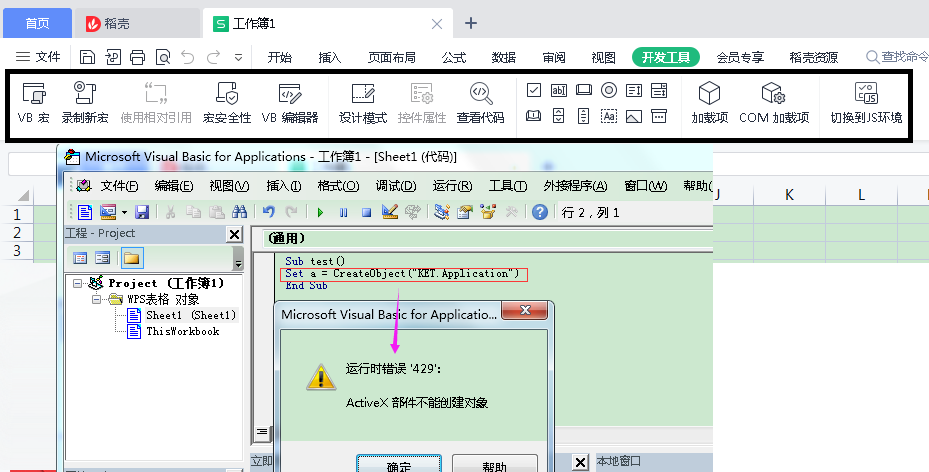Toggle folders in Project panel
The height and width of the screenshot is (472, 929).
click(132, 258)
